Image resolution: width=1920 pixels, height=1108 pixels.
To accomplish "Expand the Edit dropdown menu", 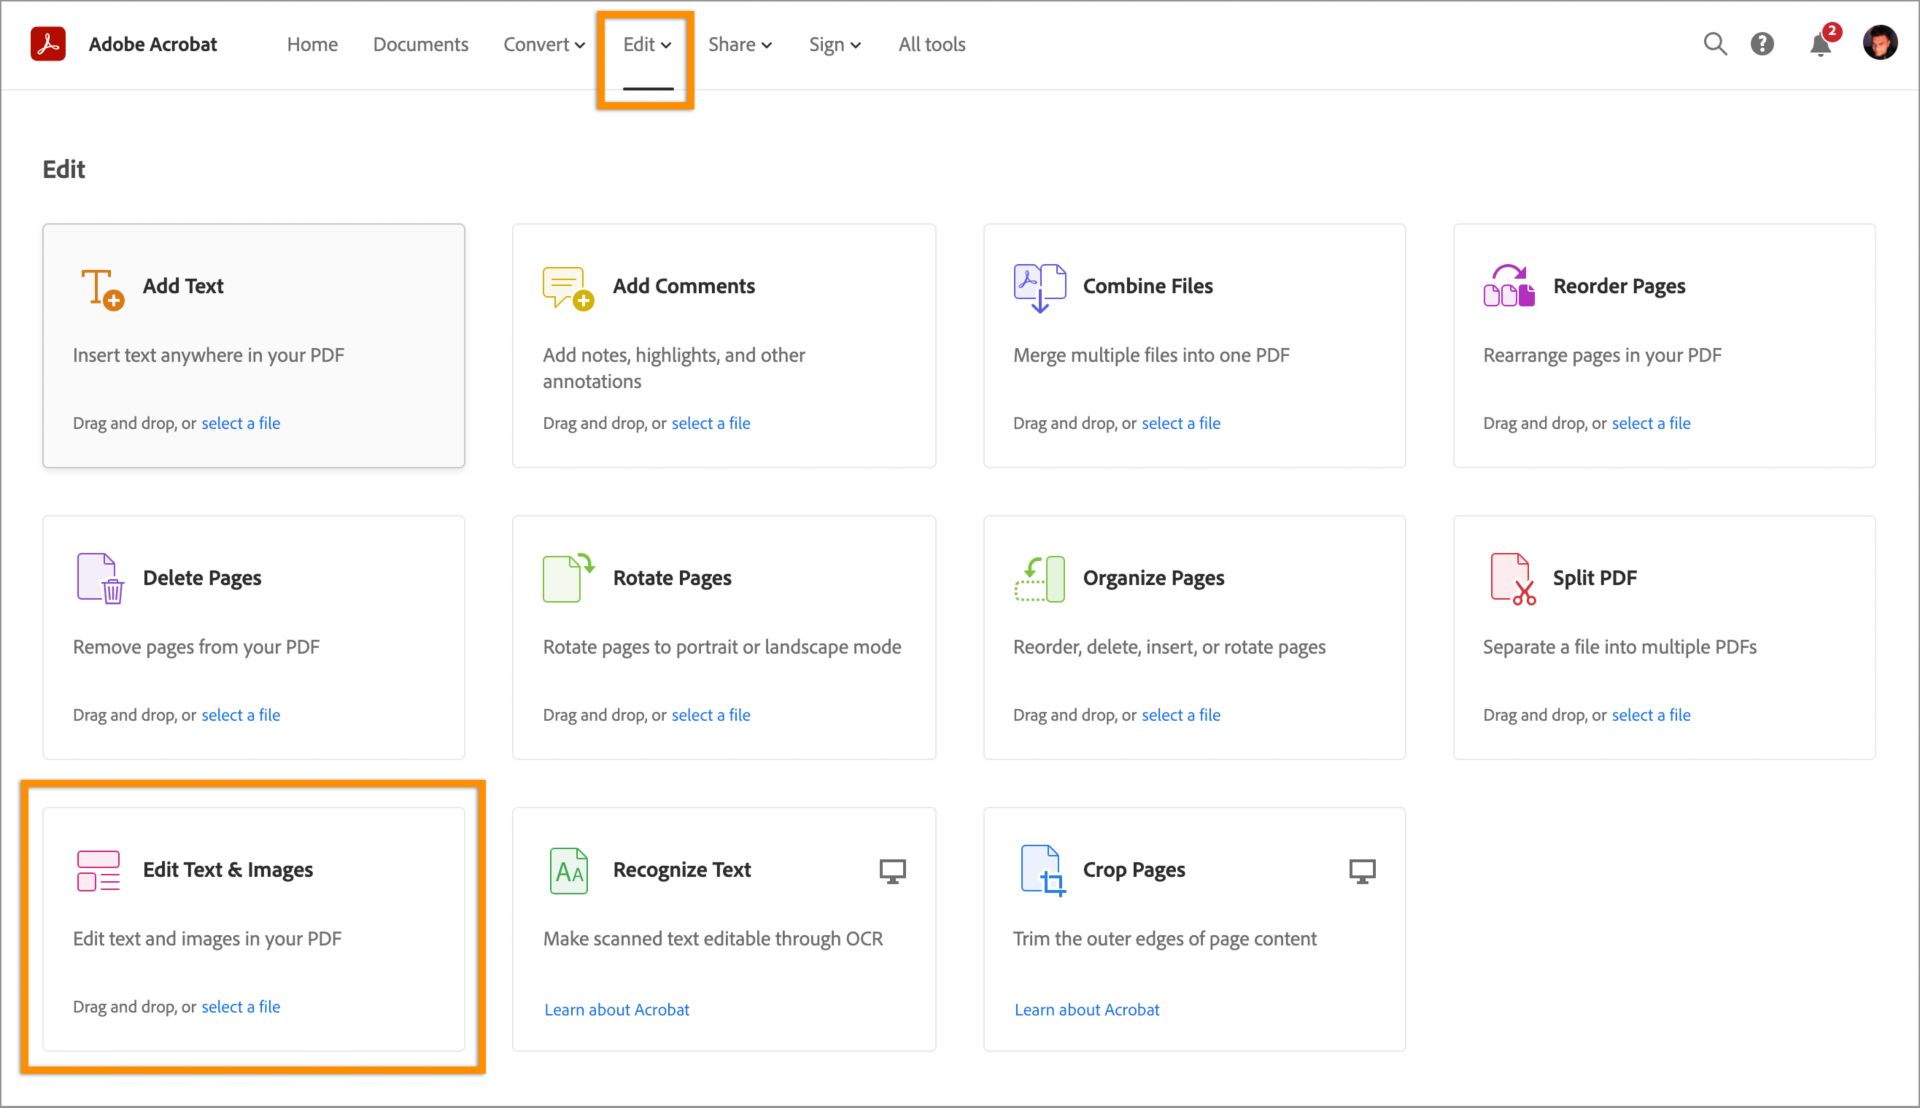I will [645, 45].
